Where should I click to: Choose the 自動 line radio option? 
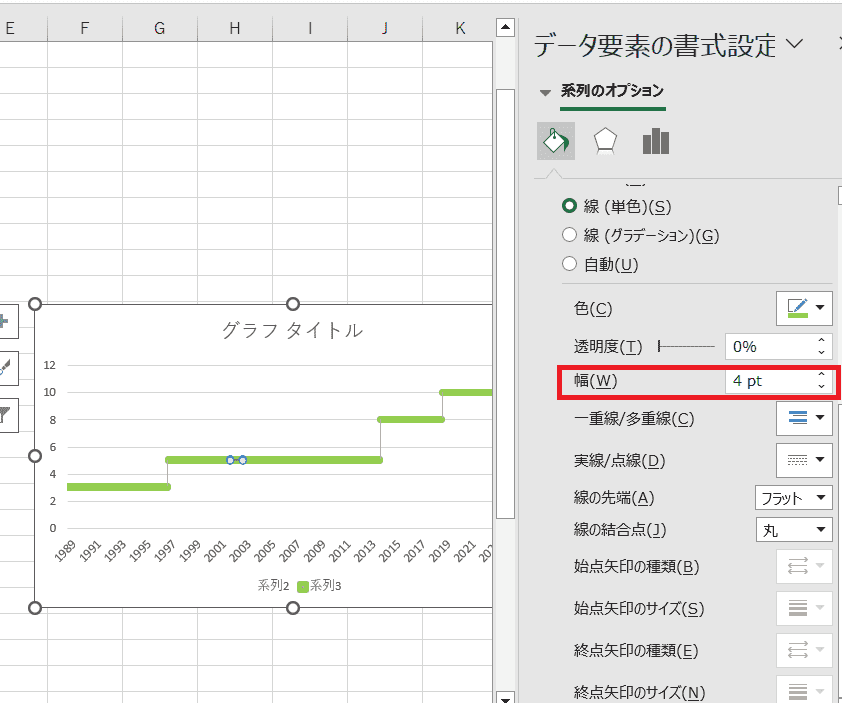(570, 264)
